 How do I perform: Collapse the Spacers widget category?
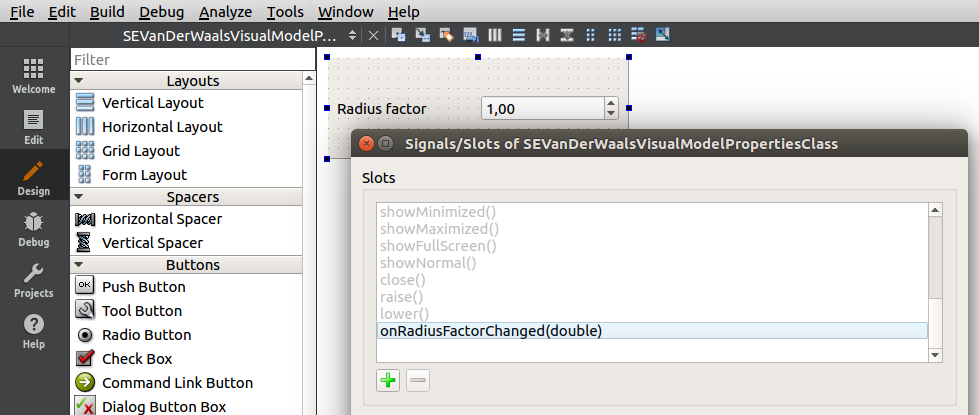79,197
